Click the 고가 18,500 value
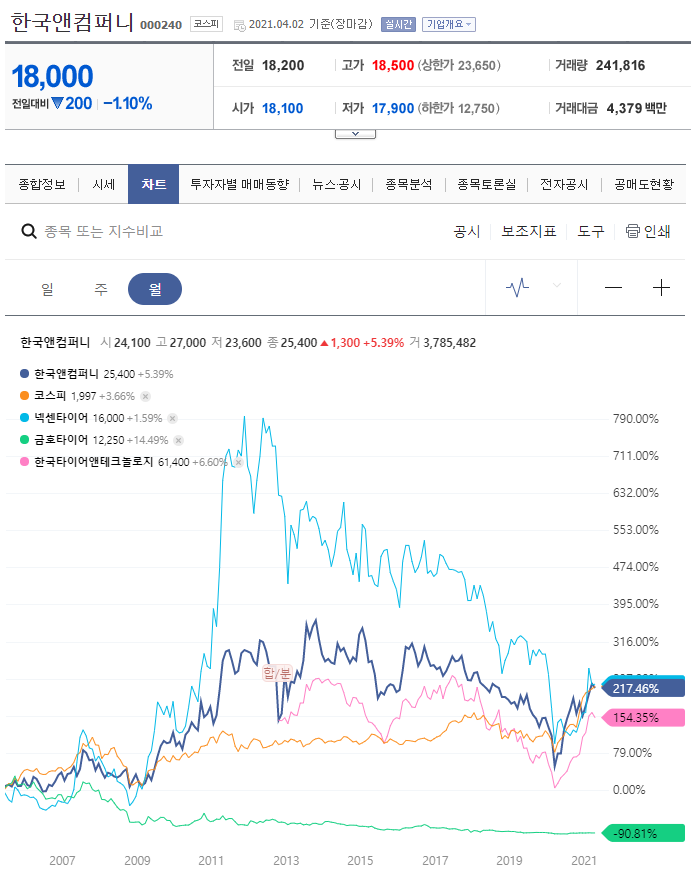 [x=393, y=66]
